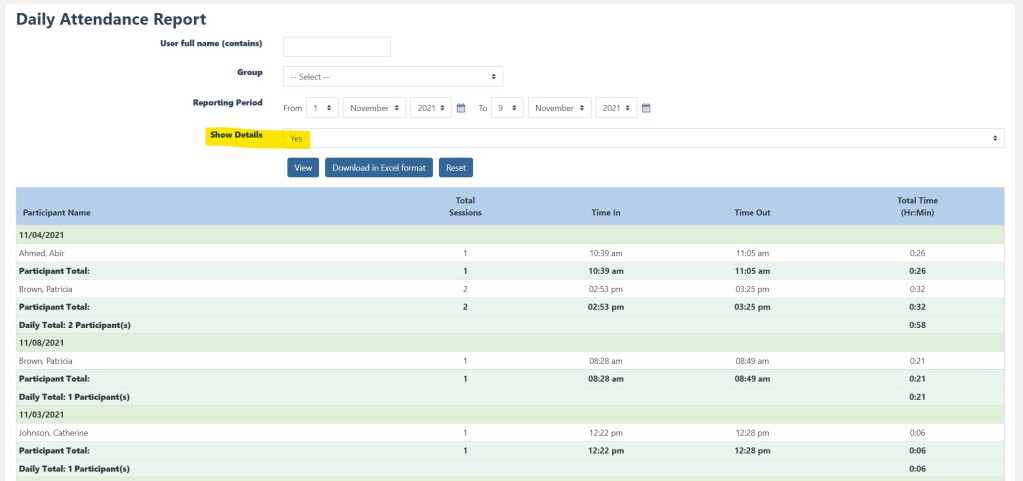Open the From month November dropdown
The image size is (1023, 481).
(375, 108)
